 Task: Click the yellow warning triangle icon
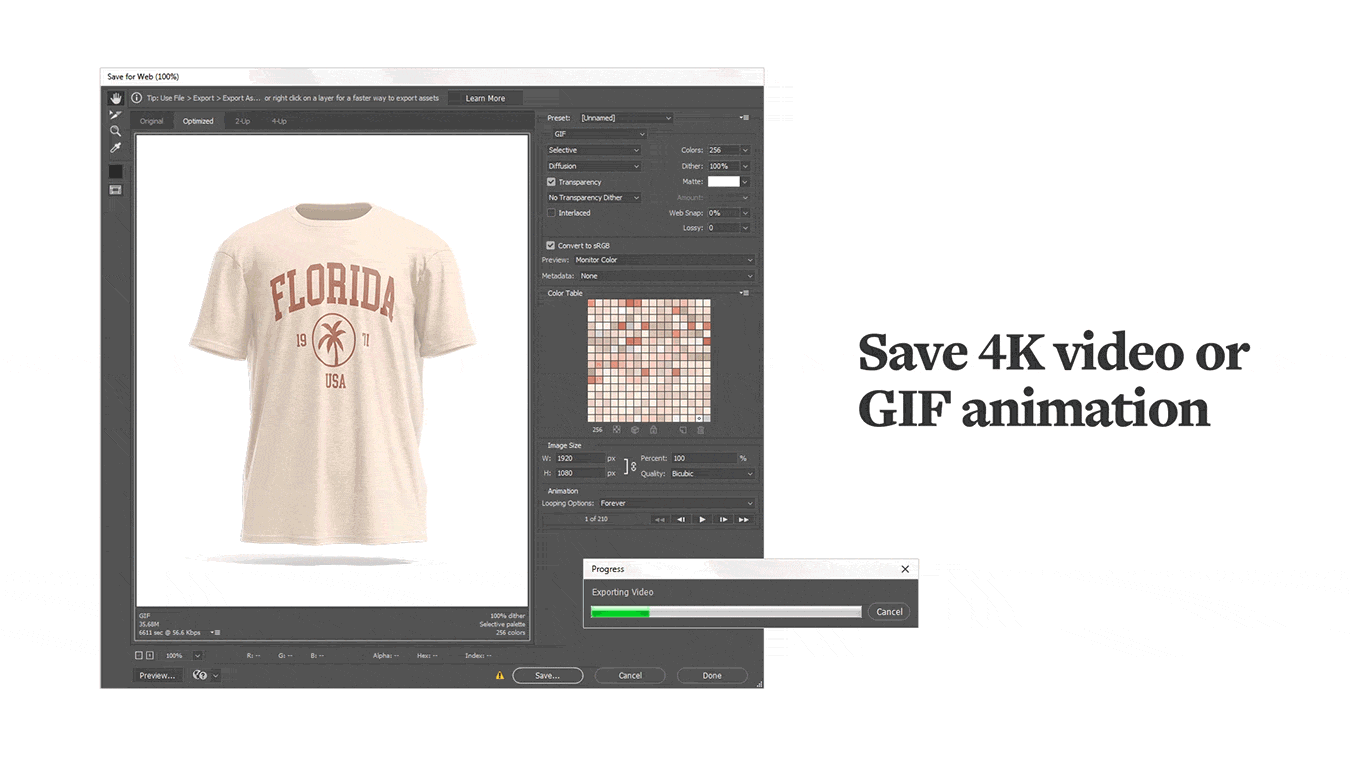coord(500,676)
